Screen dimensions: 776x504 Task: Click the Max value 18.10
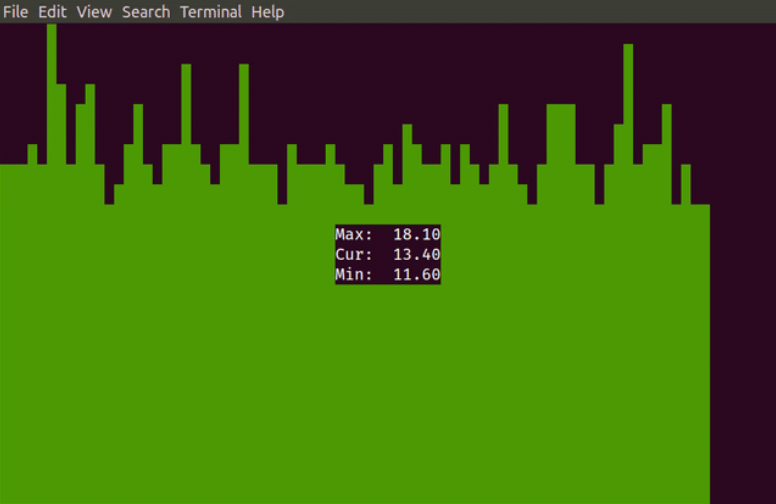(416, 234)
